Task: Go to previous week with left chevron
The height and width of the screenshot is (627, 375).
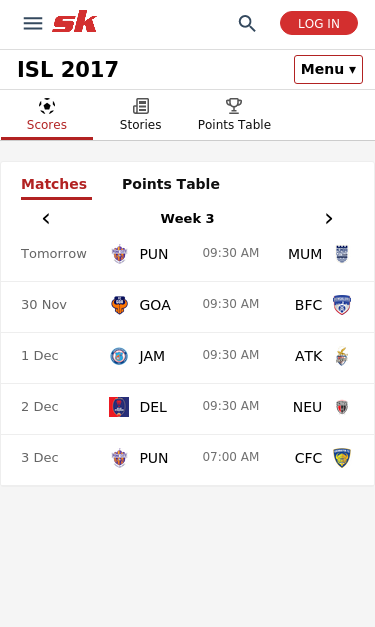Action: click(46, 219)
